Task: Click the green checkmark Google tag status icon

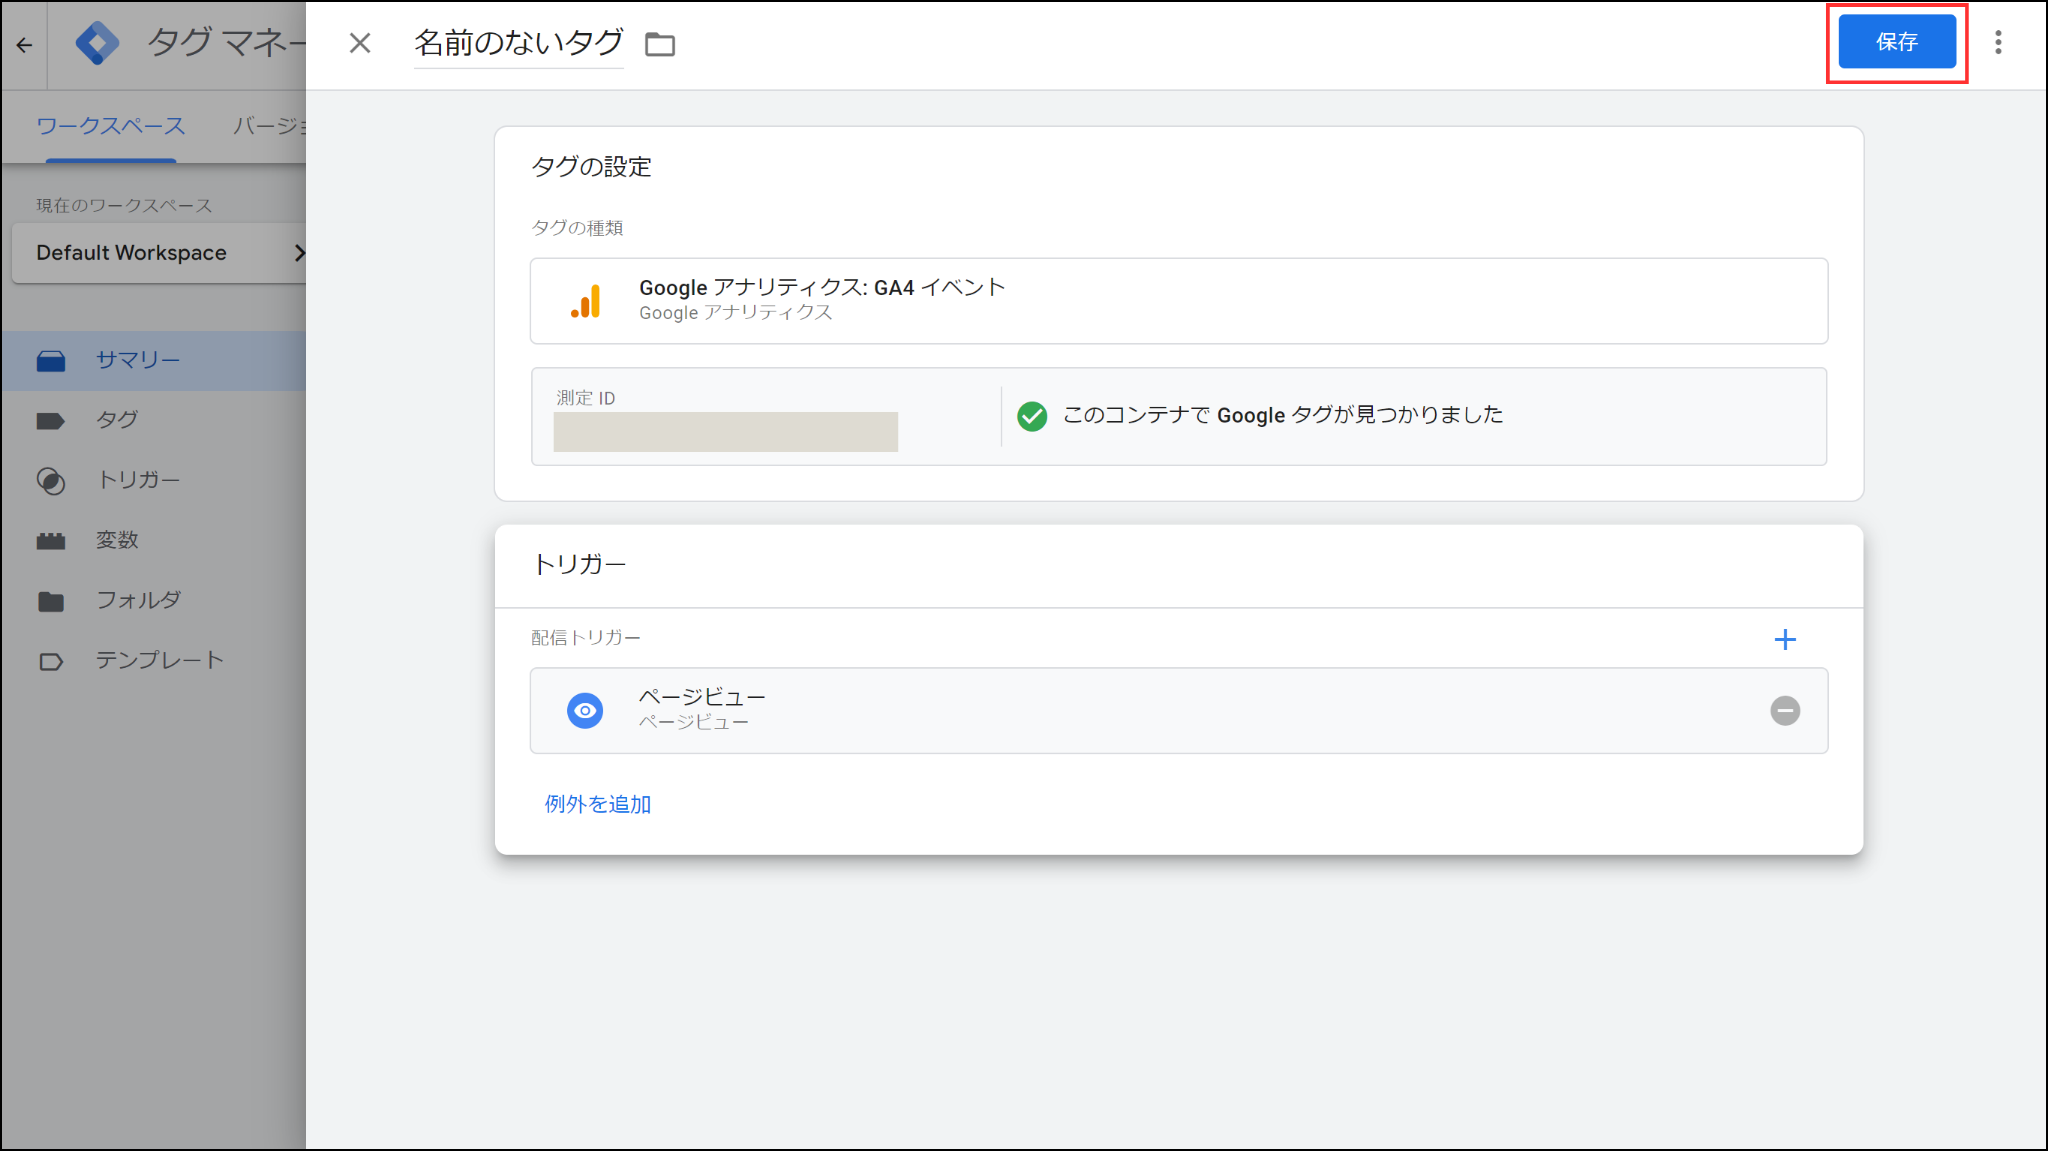Action: [1032, 416]
